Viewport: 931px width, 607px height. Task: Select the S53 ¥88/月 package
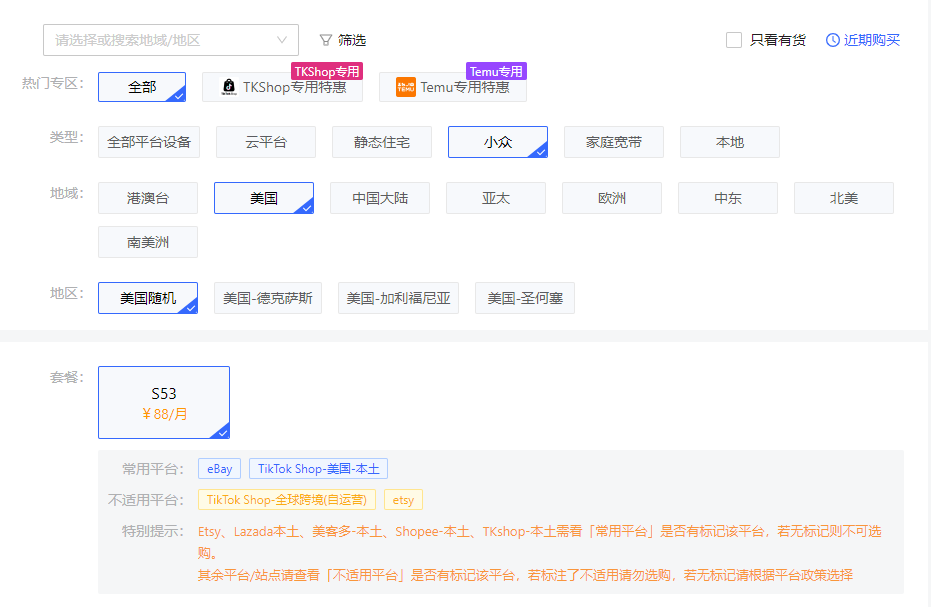coord(164,402)
